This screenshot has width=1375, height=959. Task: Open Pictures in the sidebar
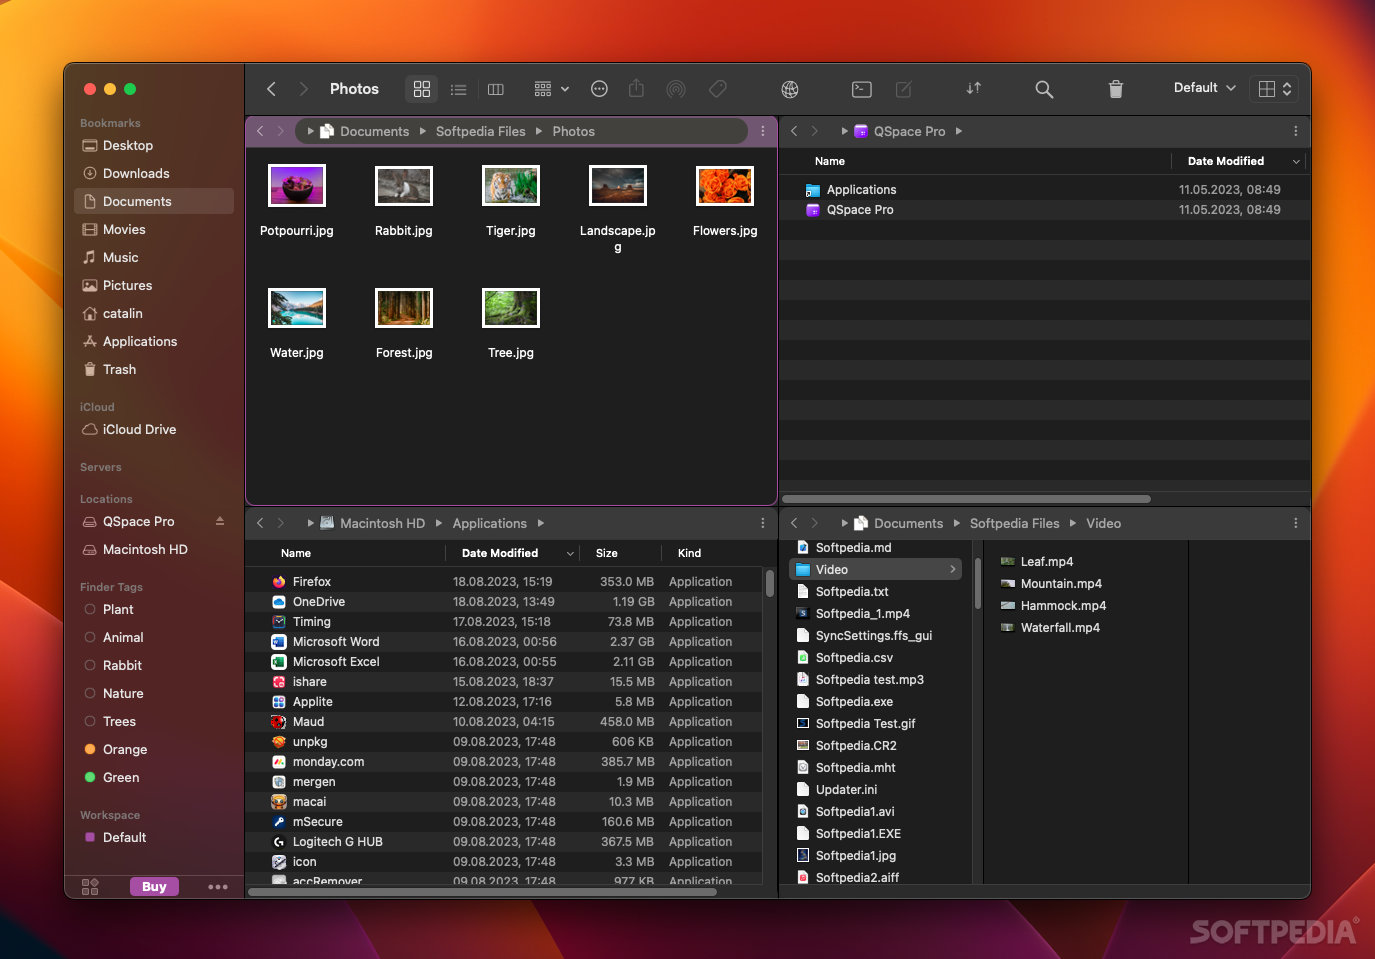(154, 285)
